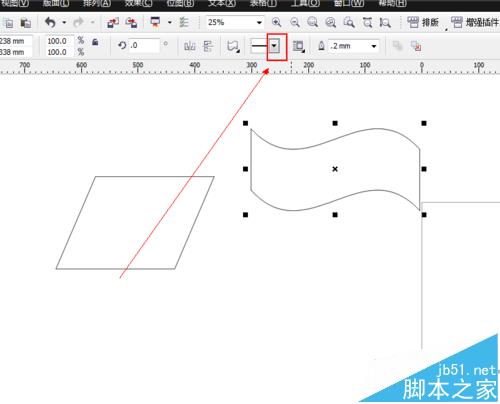Image resolution: width=500 pixels, height=404 pixels.
Task: Click the application launcher icon
Action: tap(155, 22)
